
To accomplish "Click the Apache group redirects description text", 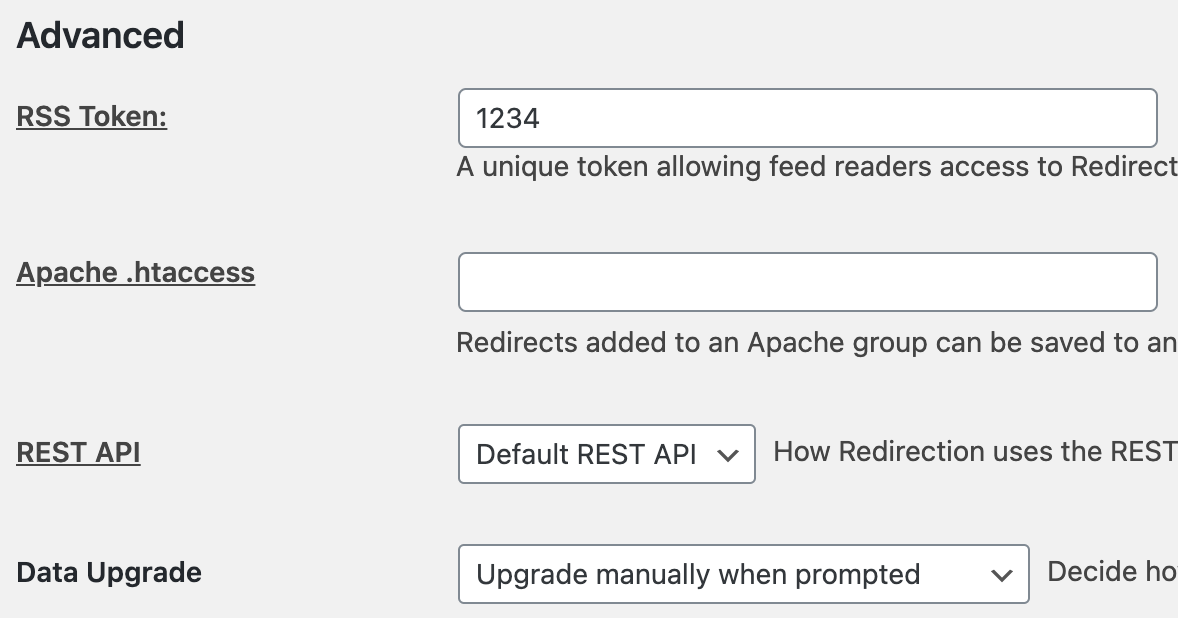I will pyautogui.click(x=816, y=343).
